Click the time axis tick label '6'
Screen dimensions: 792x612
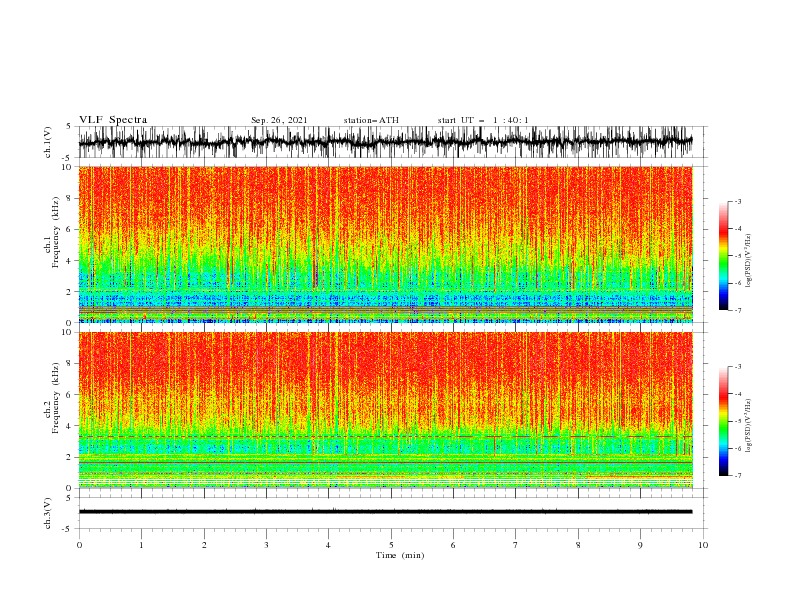pos(453,545)
